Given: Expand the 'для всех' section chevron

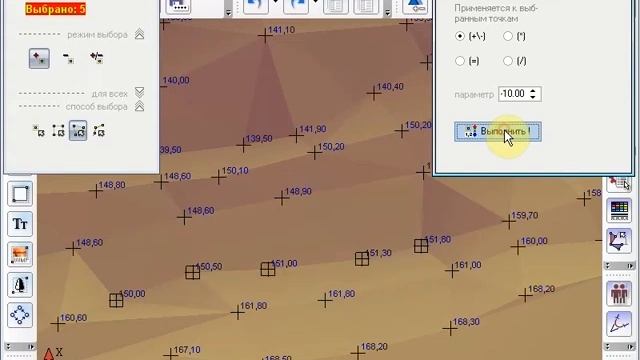Looking at the screenshot, I should (x=139, y=92).
